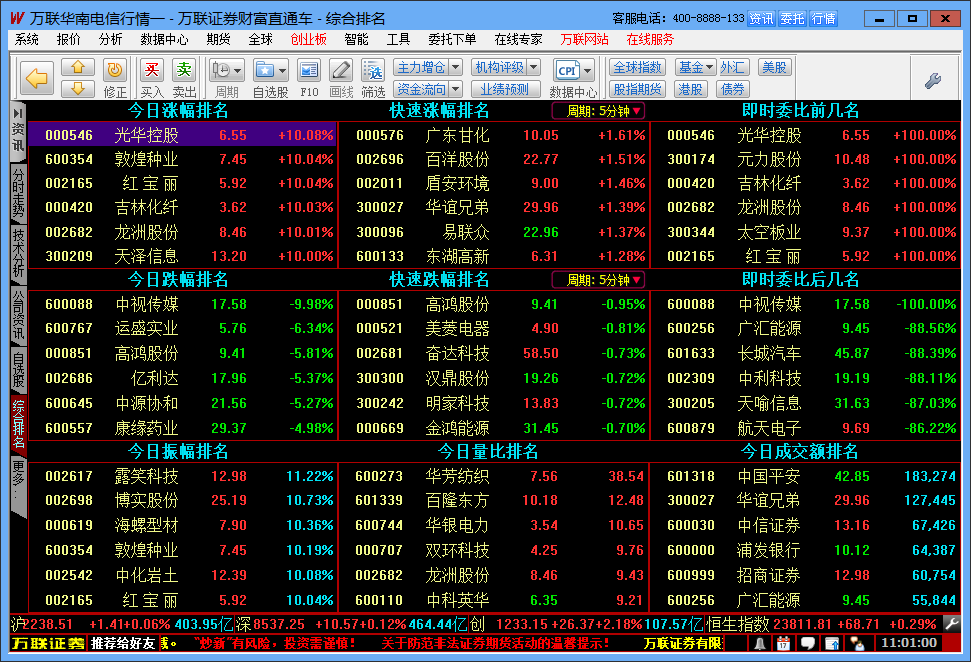Open the CPI 数据中心 icon

(567, 70)
